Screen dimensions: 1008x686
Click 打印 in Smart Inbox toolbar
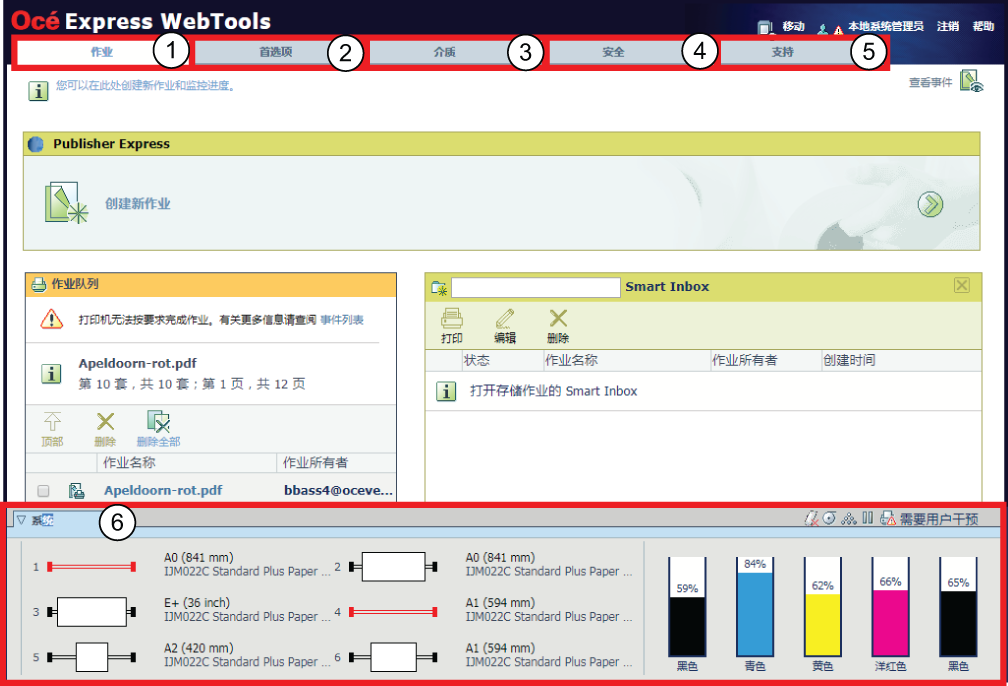[x=451, y=326]
